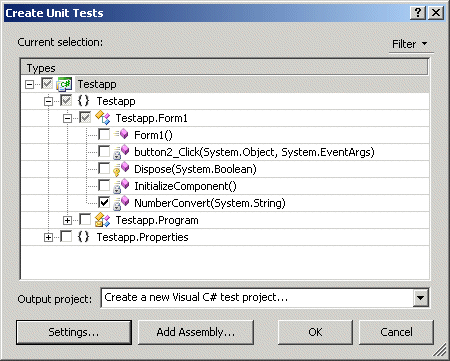Click the Types column header
Image resolution: width=450 pixels, height=361 pixels.
224,68
